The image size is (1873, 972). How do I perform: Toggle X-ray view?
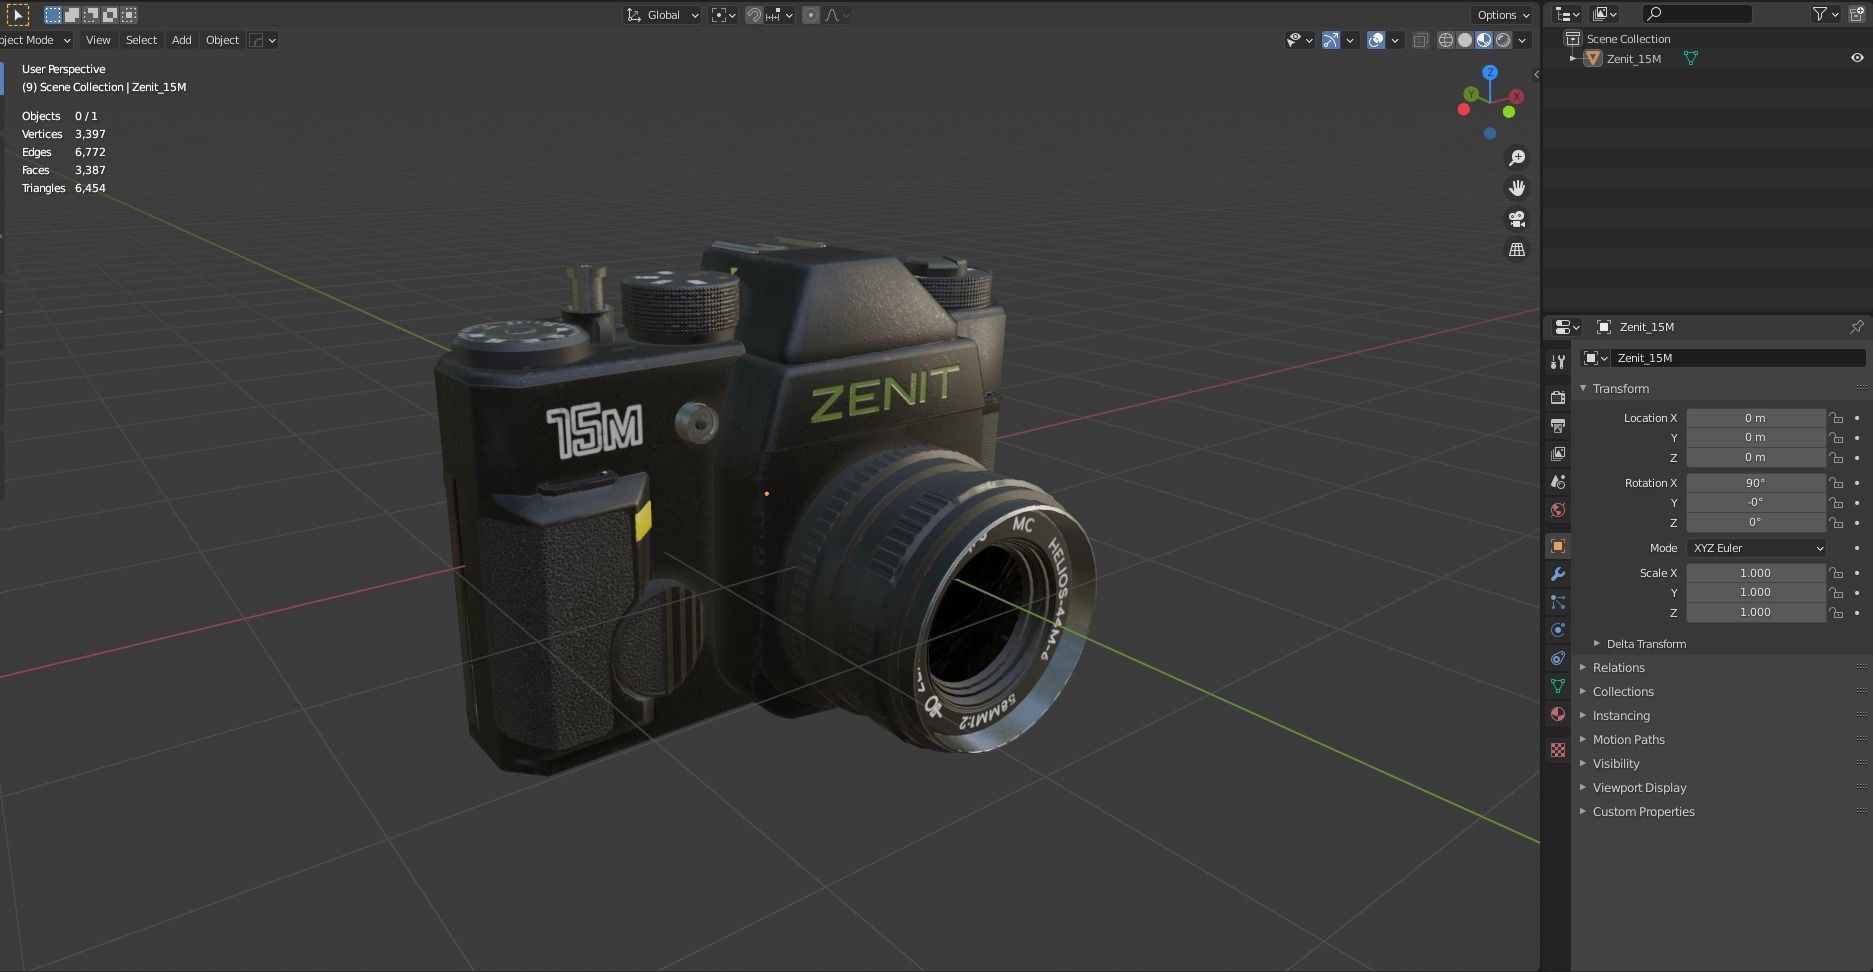[1420, 40]
